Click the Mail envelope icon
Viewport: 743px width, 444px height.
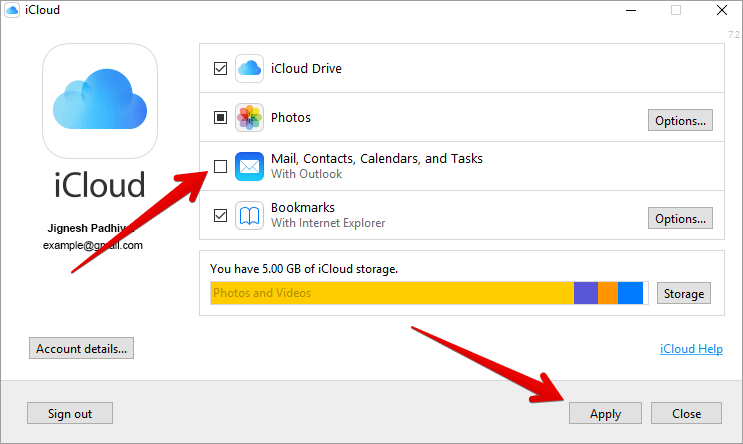tap(249, 166)
